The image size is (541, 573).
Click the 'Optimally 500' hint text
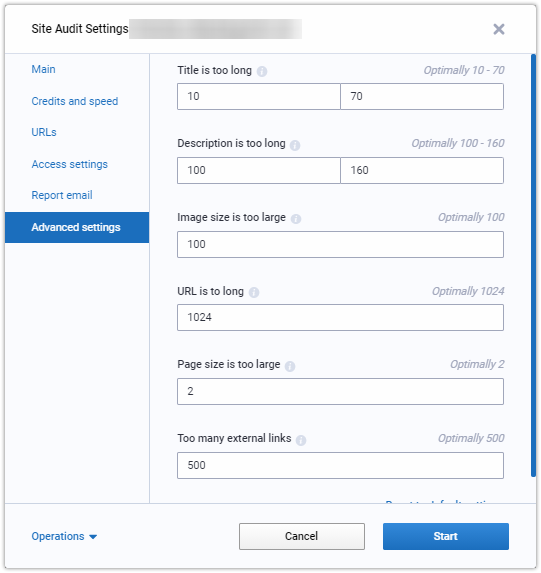point(471,438)
